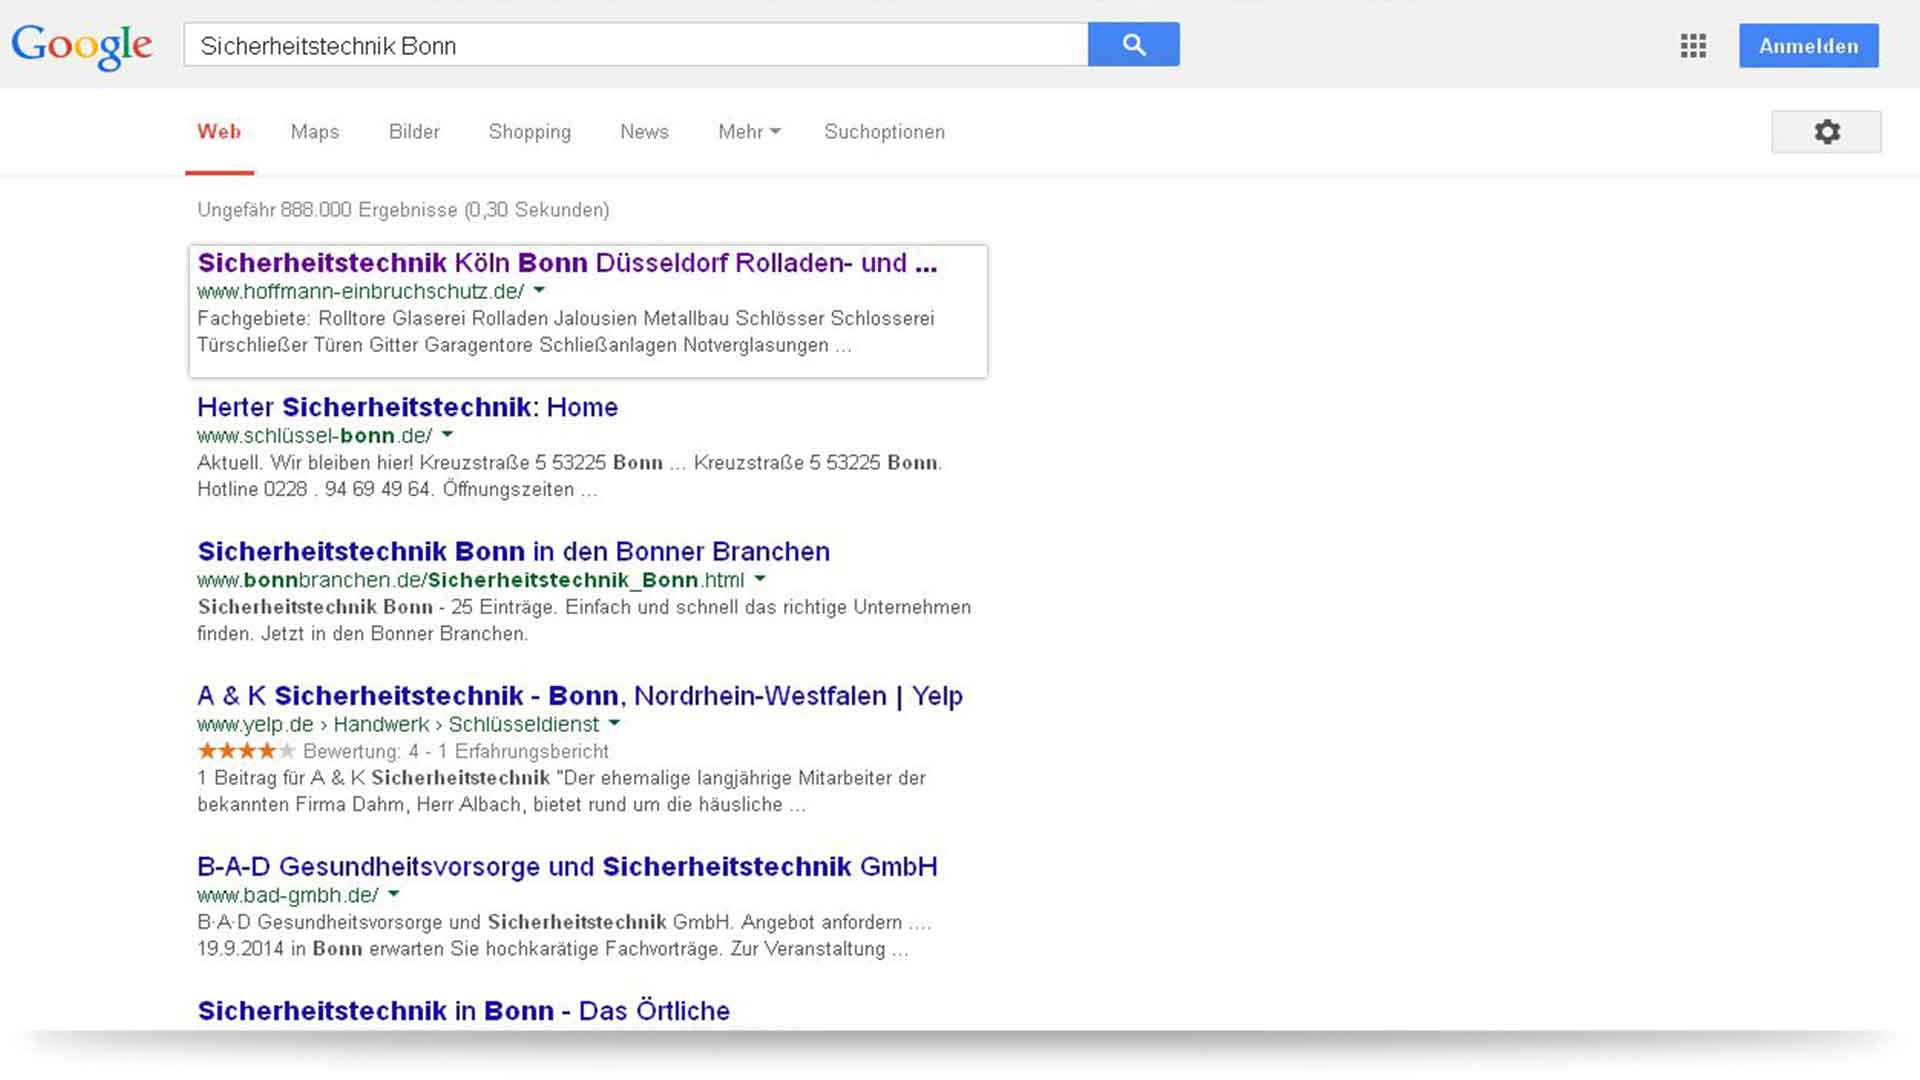The width and height of the screenshot is (1920, 1080).
Task: Open the Google apps grid
Action: click(1693, 46)
